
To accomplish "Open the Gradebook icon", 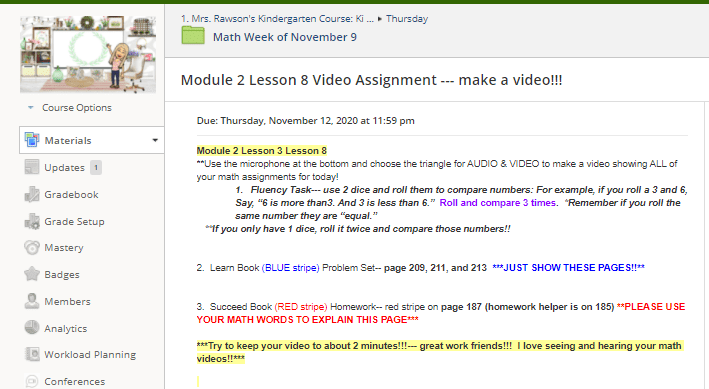I will pos(32,194).
